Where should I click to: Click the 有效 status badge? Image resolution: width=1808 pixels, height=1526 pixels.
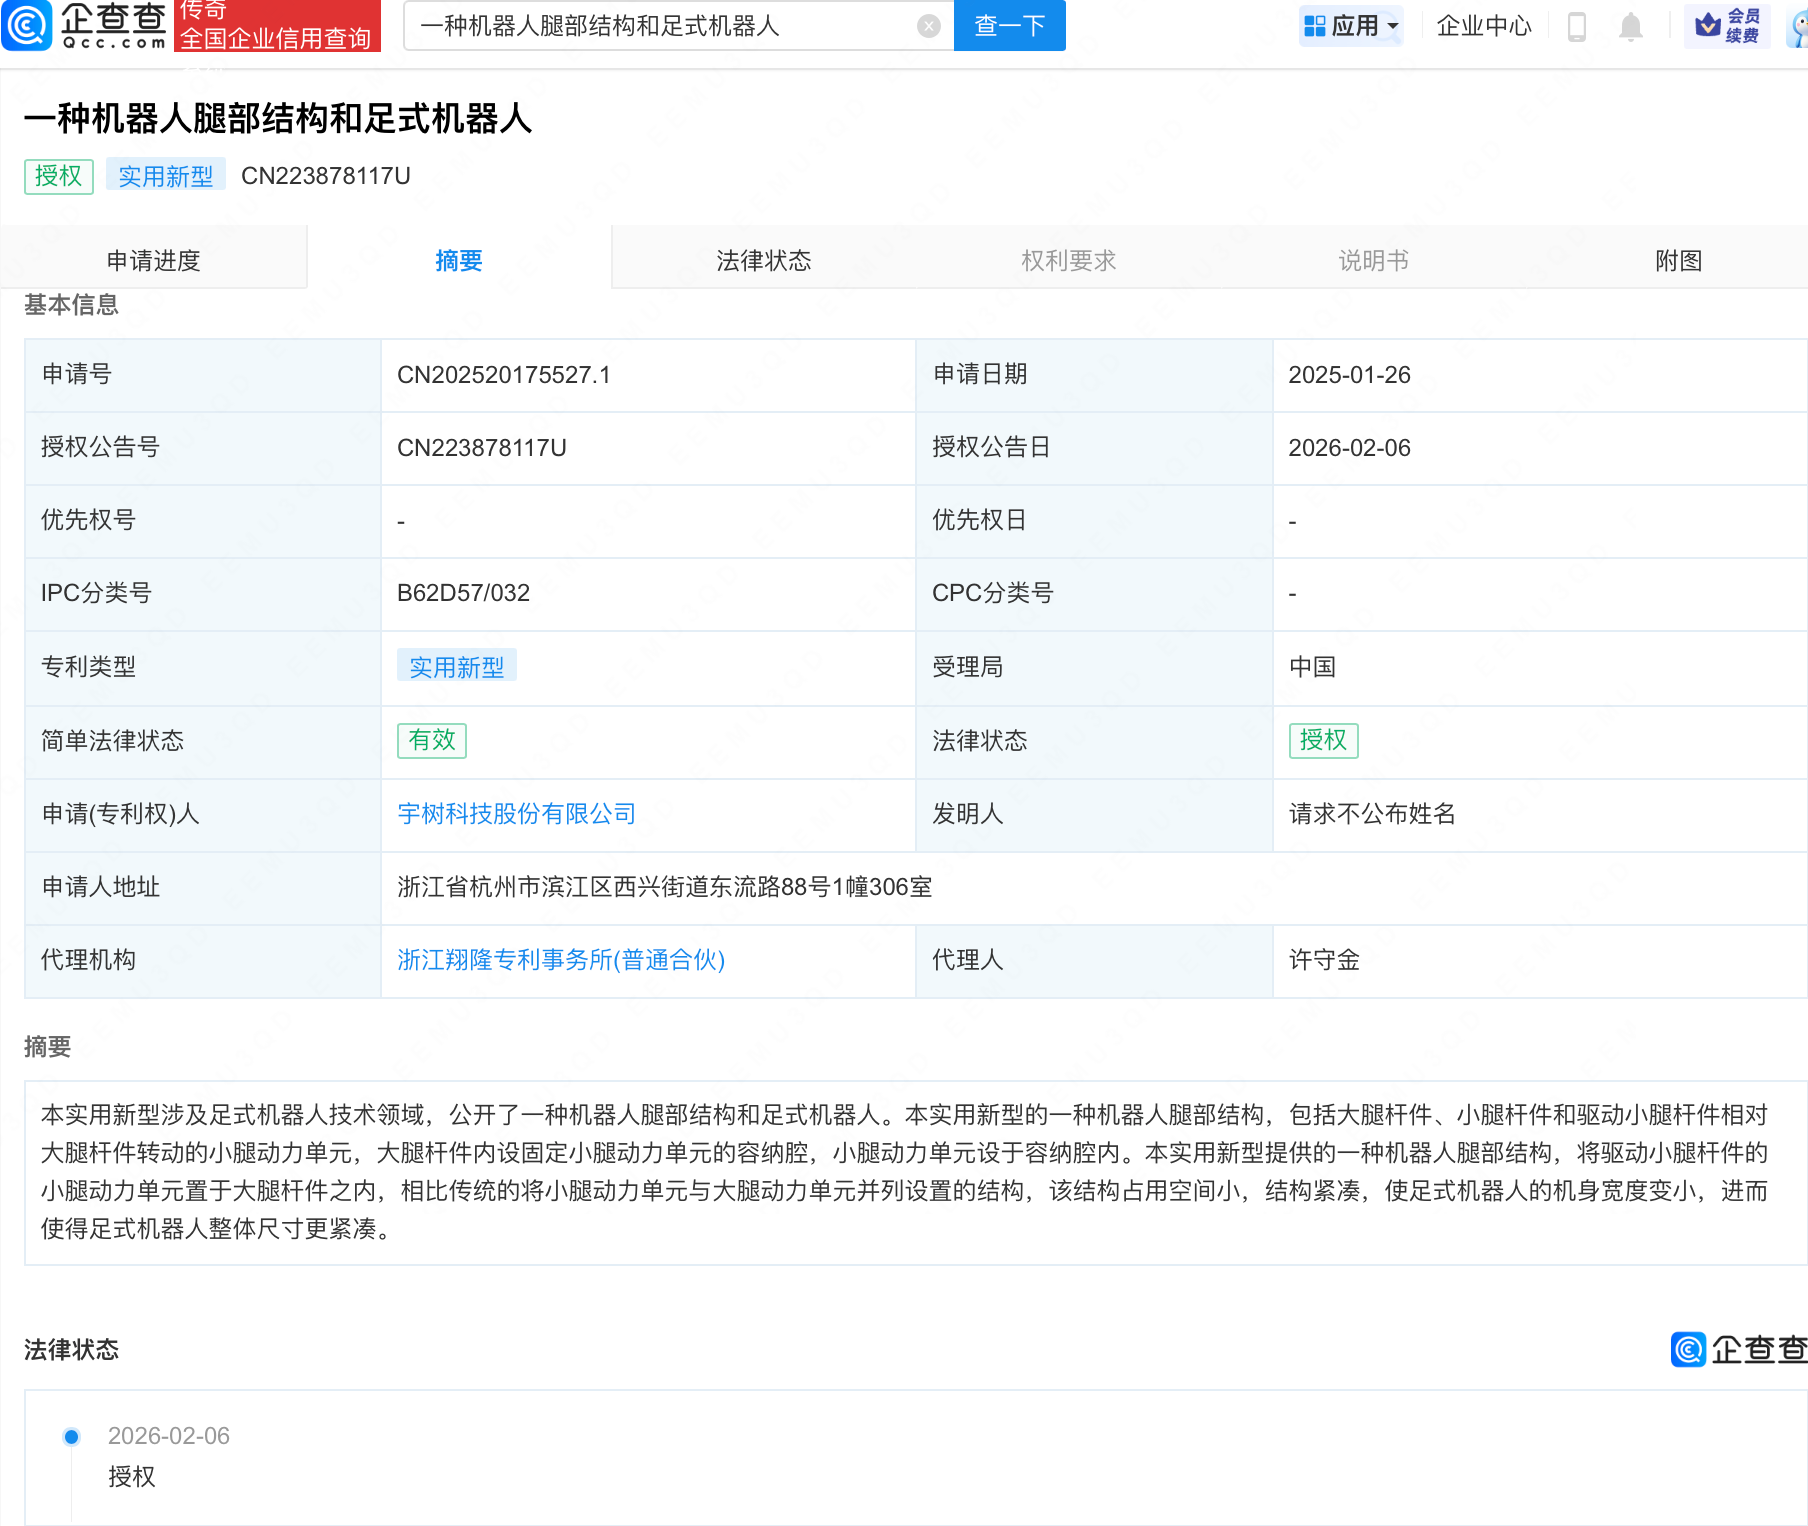point(431,740)
